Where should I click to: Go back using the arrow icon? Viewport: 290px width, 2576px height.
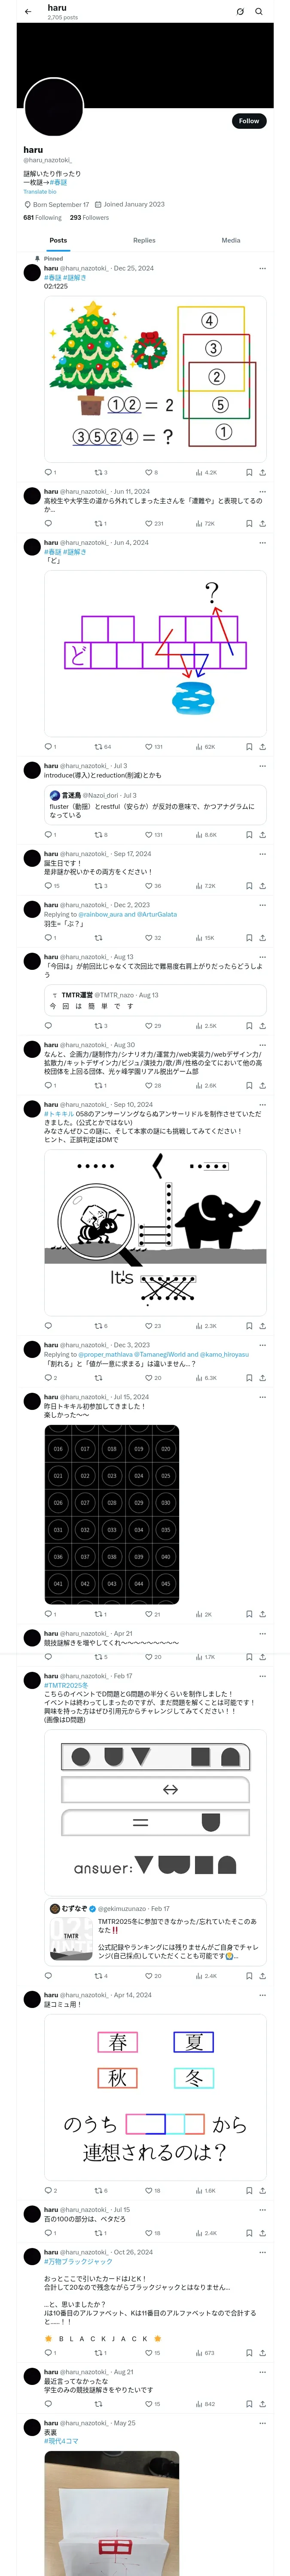(28, 11)
